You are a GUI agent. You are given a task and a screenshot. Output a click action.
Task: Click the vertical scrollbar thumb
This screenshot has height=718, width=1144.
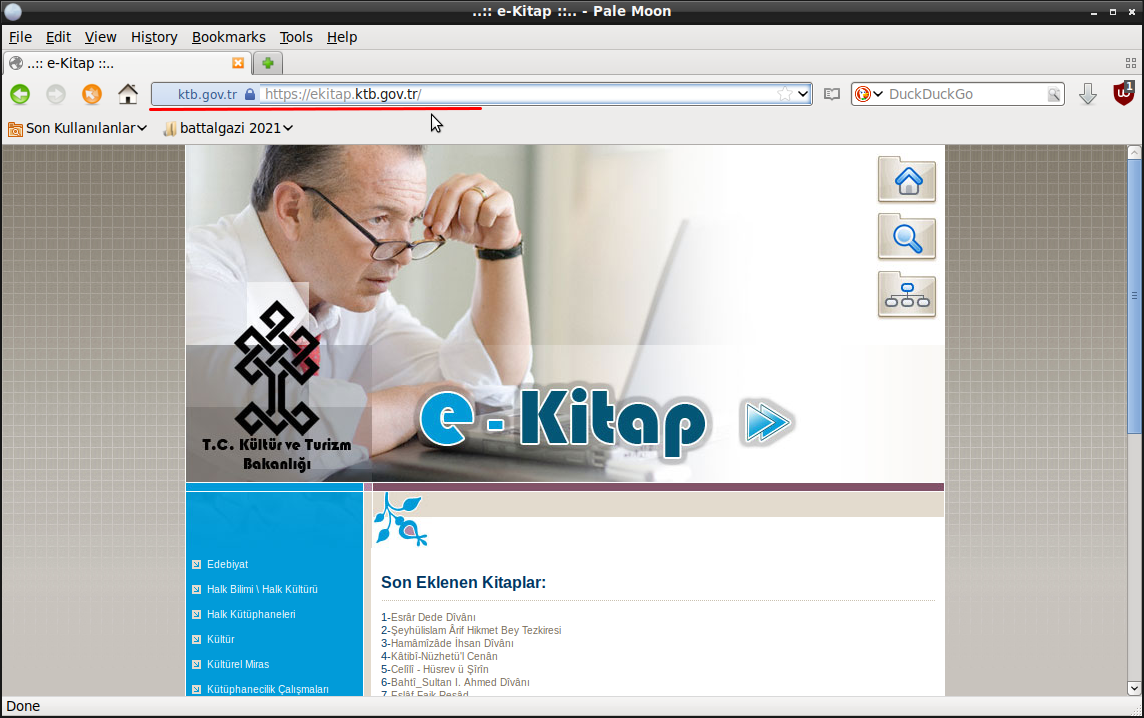click(1134, 296)
